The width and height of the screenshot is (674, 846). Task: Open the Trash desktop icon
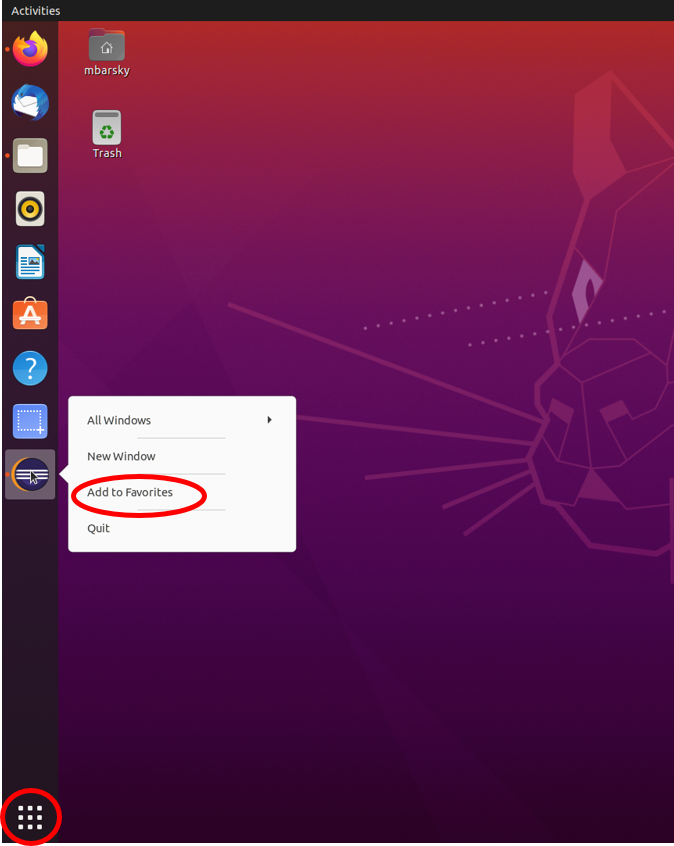pos(107,135)
